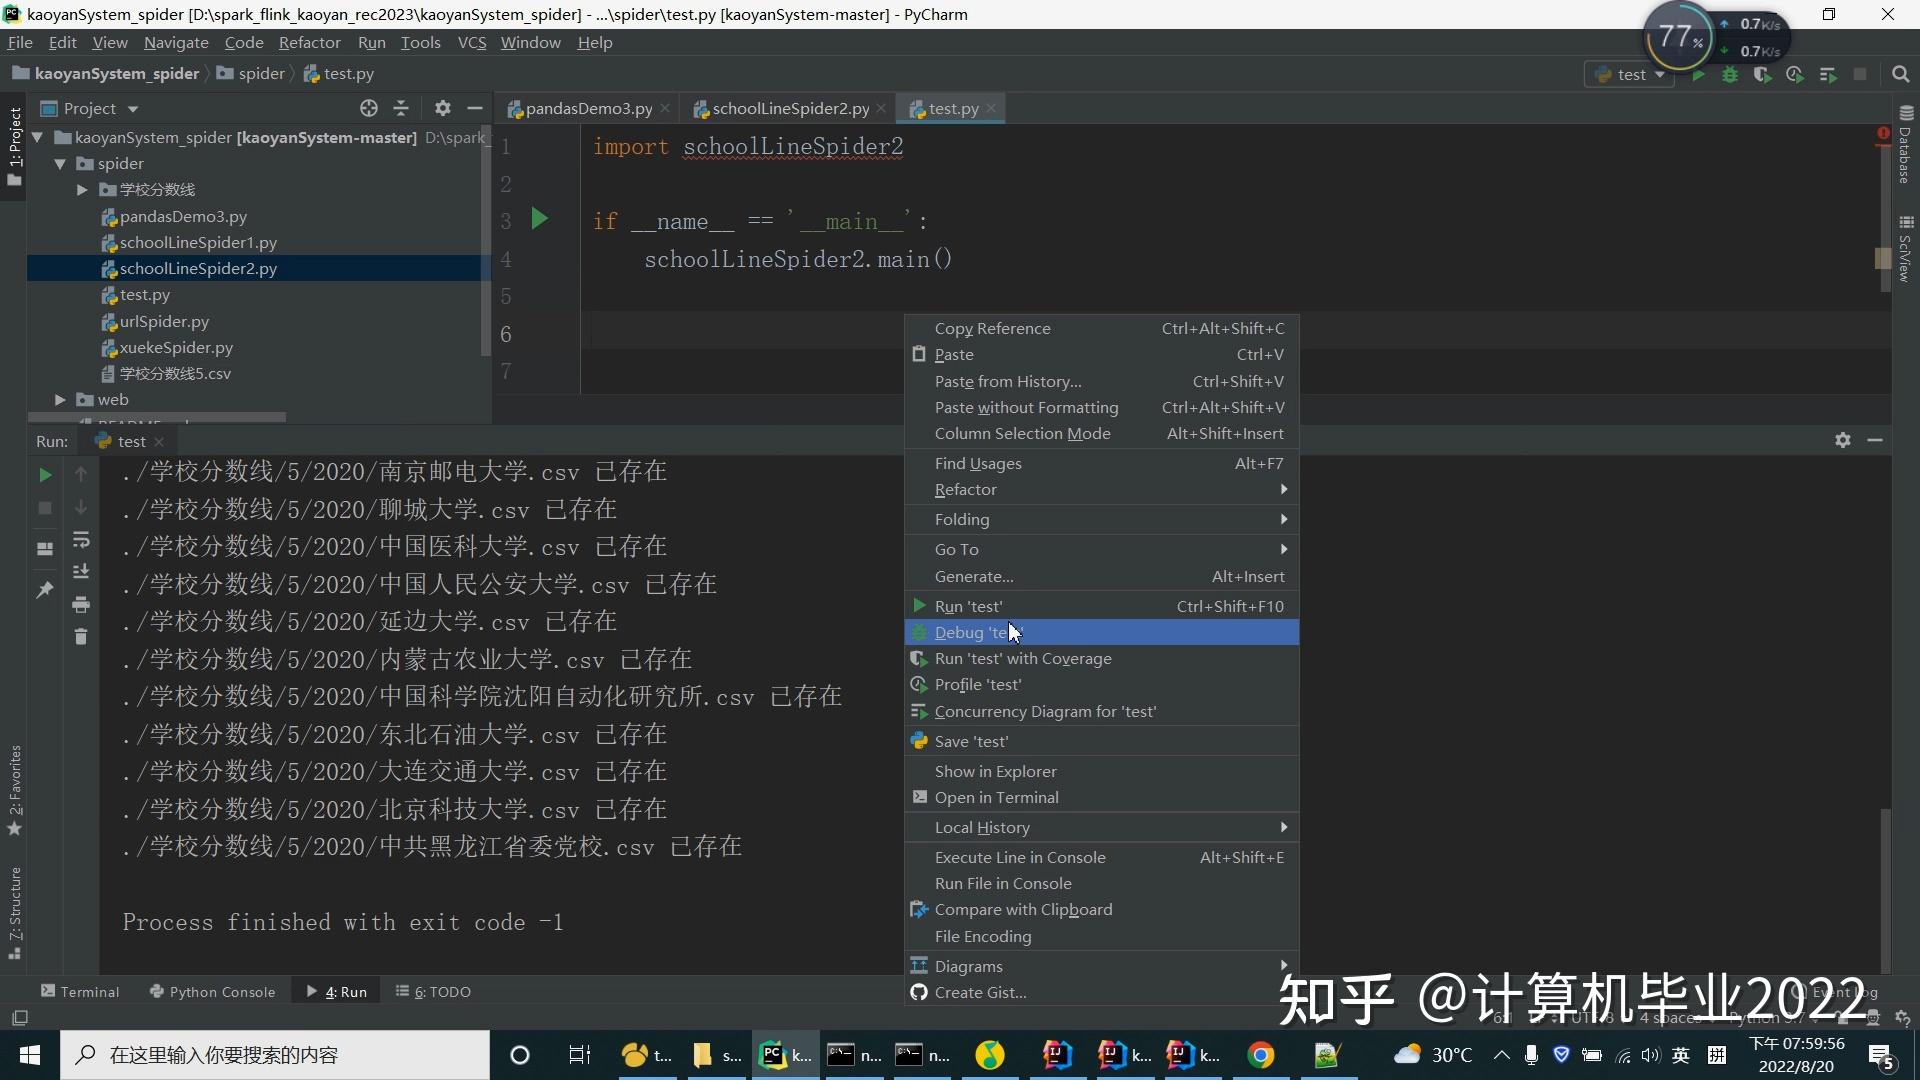The width and height of the screenshot is (1920, 1080).
Task: Toggle scroll to end in Run console
Action: click(x=81, y=572)
